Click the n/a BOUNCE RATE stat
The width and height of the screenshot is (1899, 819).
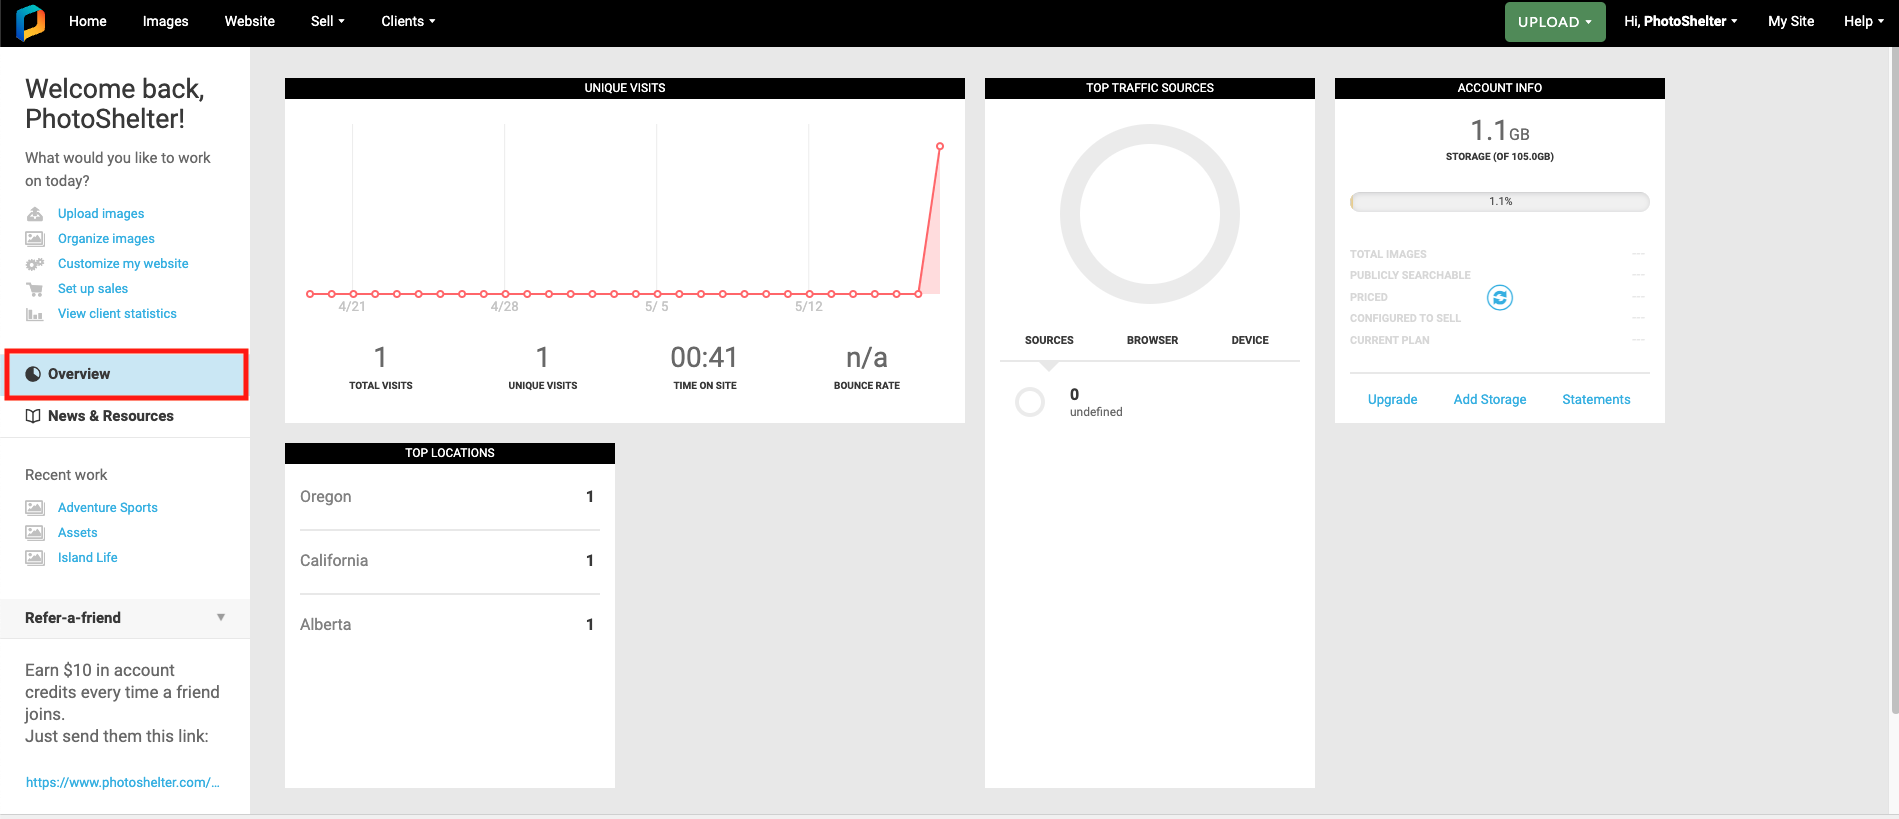tap(867, 367)
